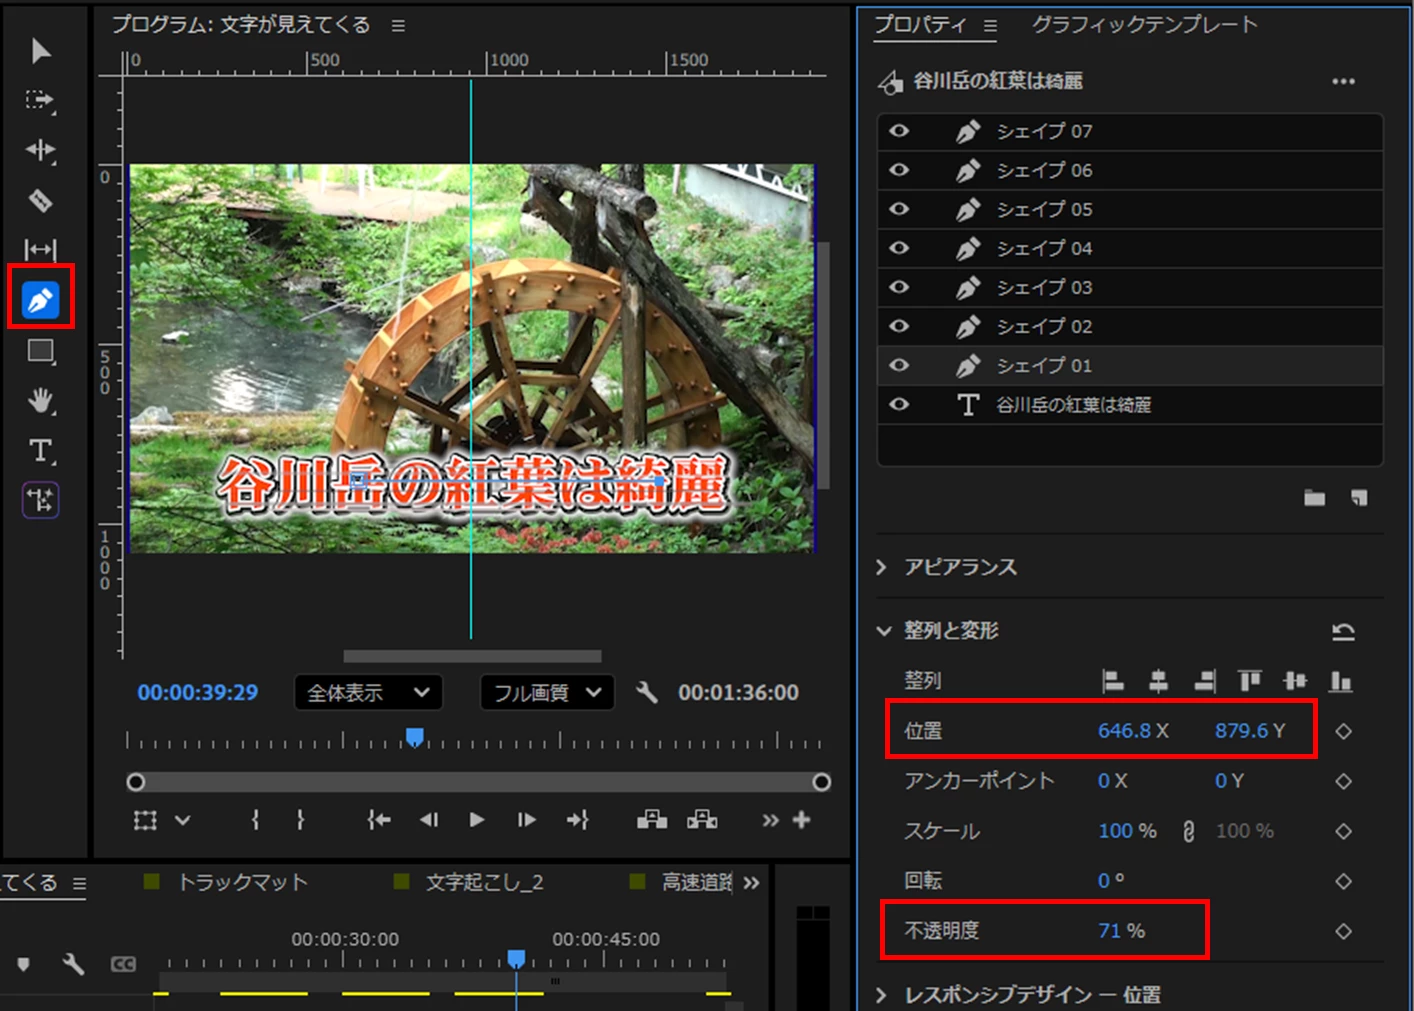Play the program monitor
Image resolution: width=1414 pixels, height=1011 pixels.
(477, 820)
